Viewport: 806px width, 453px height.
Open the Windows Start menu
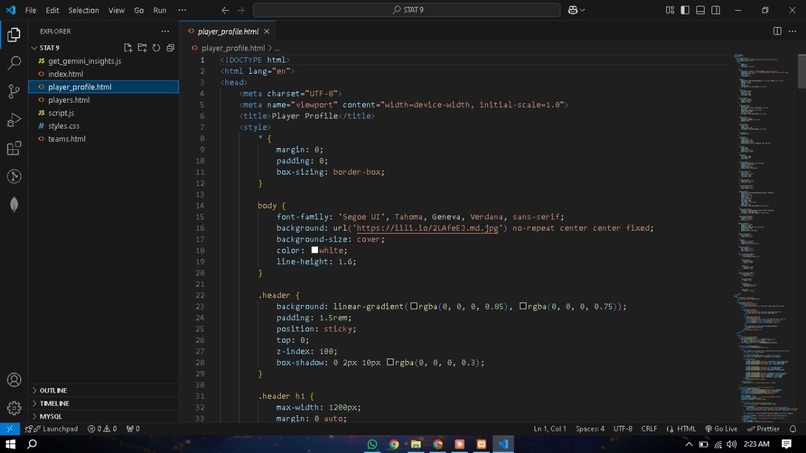(10, 444)
